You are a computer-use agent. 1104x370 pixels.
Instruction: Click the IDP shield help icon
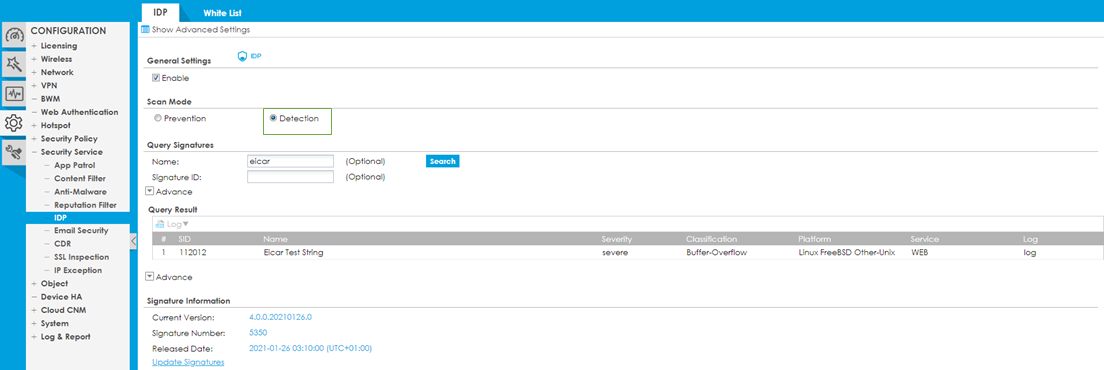(x=243, y=56)
